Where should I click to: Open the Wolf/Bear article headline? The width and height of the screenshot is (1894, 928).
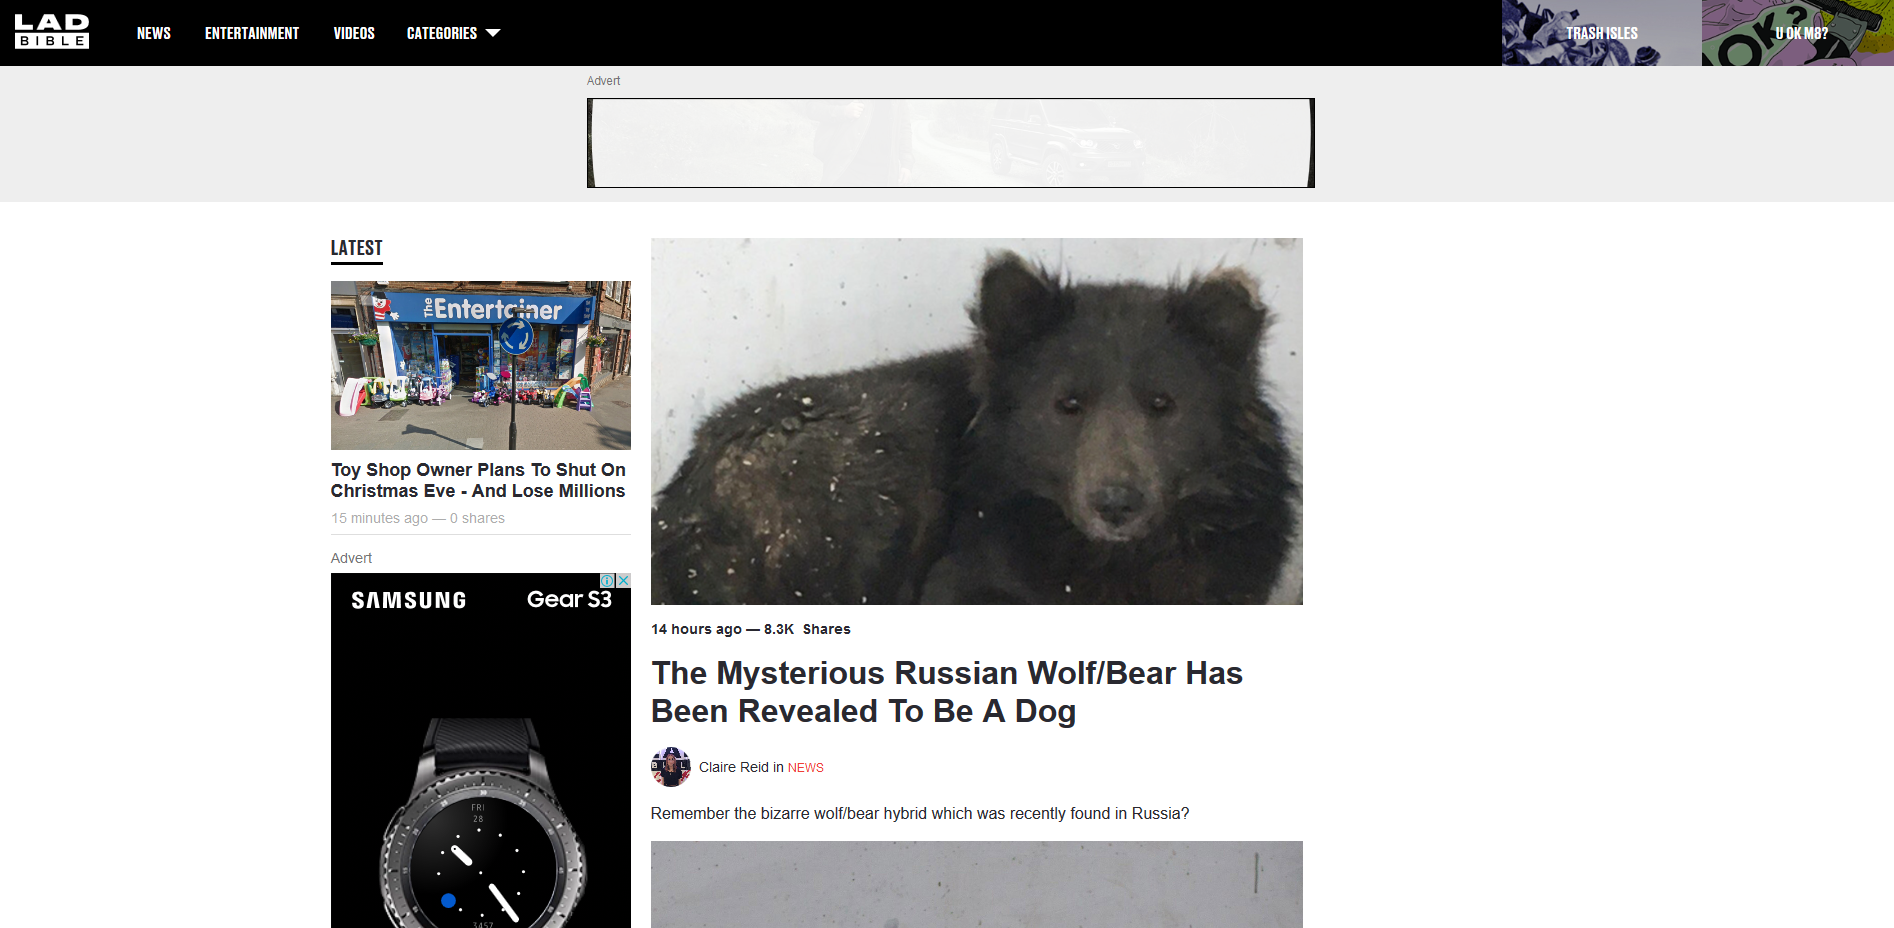click(946, 692)
